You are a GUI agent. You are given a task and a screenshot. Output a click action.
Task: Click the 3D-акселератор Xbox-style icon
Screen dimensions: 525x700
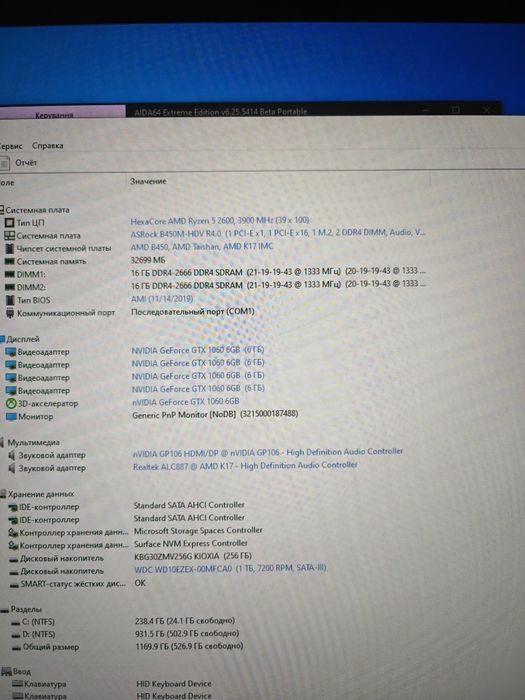[11, 404]
